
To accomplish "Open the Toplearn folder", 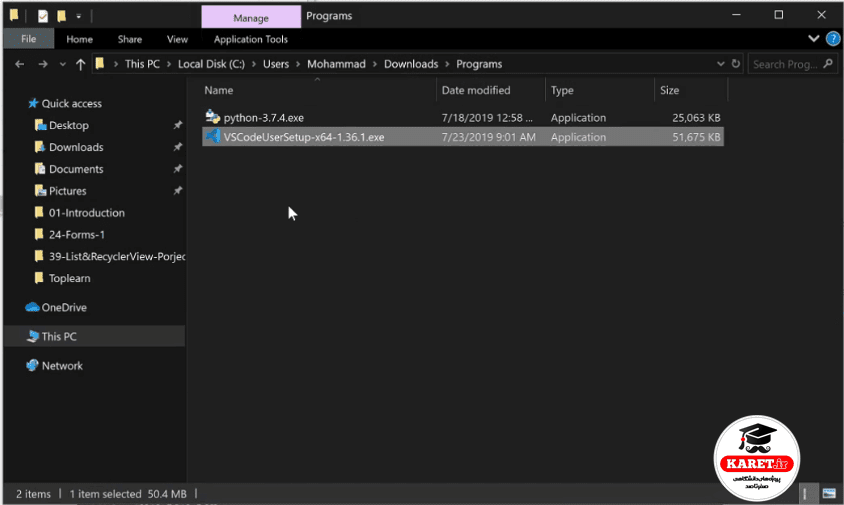I will [x=69, y=278].
